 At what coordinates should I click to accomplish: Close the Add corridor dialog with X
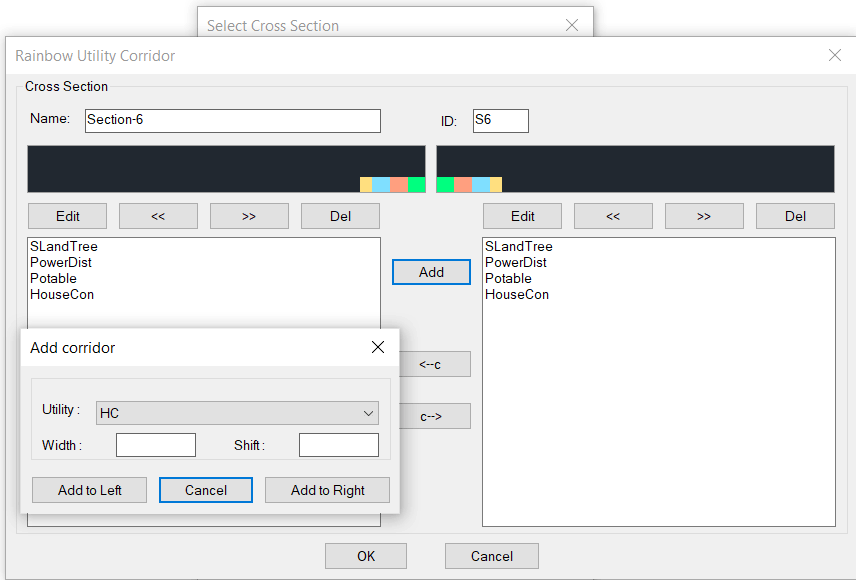(x=378, y=347)
